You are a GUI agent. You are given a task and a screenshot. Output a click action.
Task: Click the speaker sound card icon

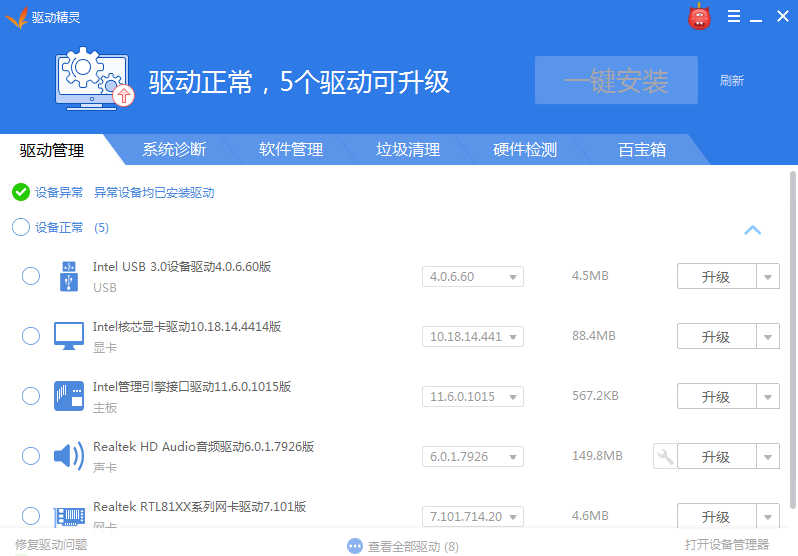69,456
